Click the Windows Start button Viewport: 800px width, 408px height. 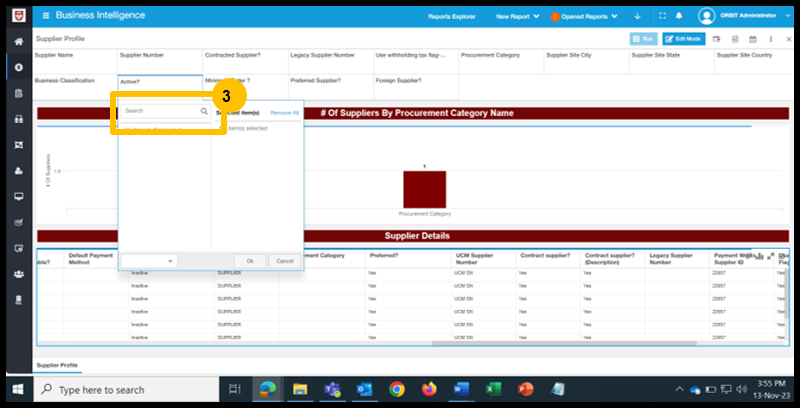coord(18,390)
